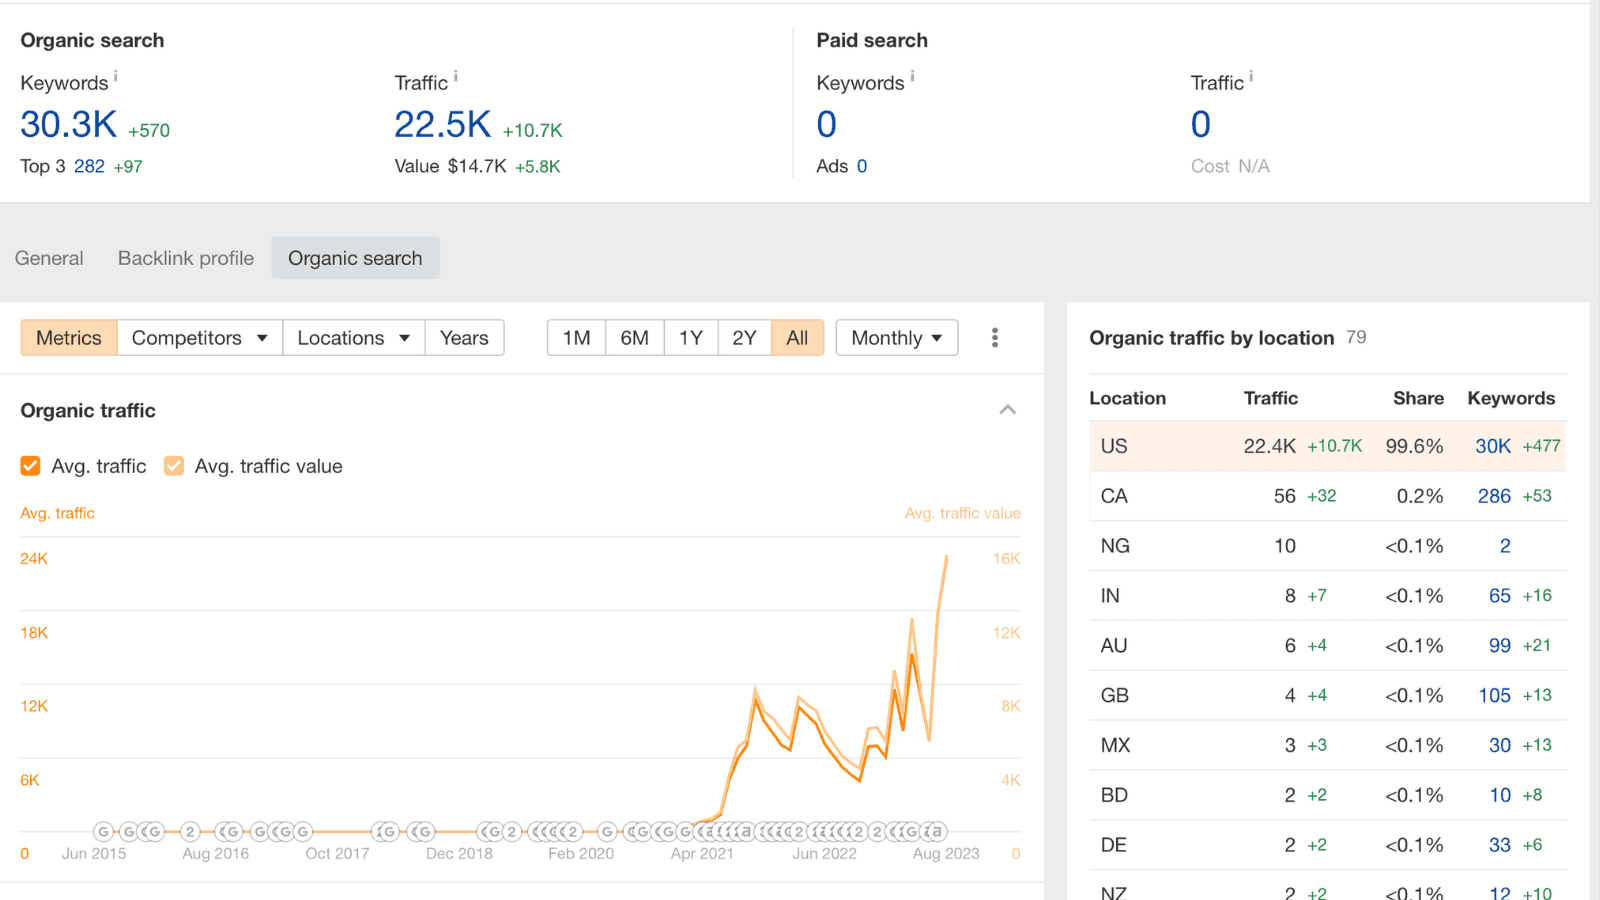Select the Years view button
The height and width of the screenshot is (900, 1600).
pyautogui.click(x=464, y=338)
